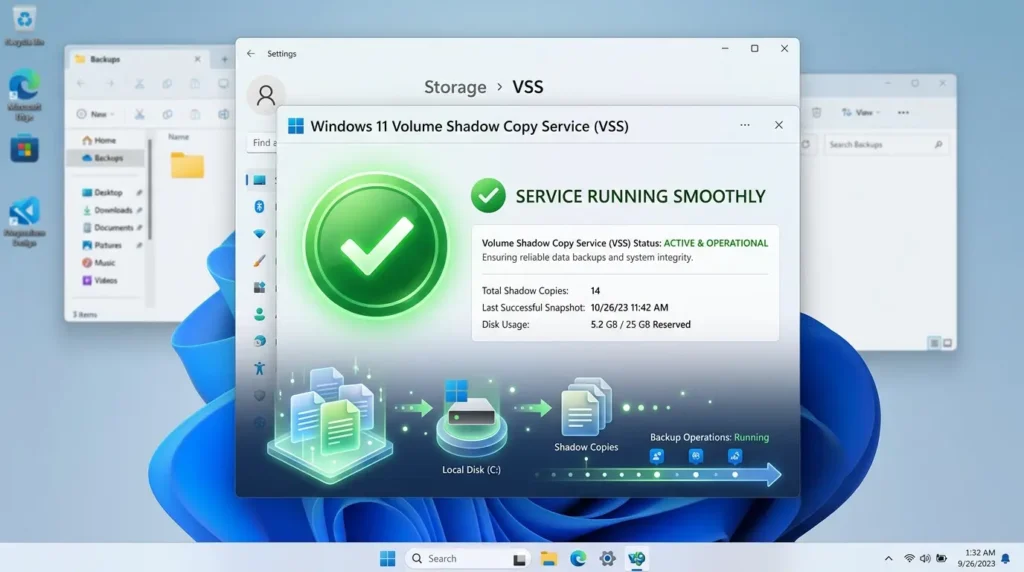Screen dimensions: 1024x572
Task: Go back using the Settings back arrow
Action: point(251,54)
